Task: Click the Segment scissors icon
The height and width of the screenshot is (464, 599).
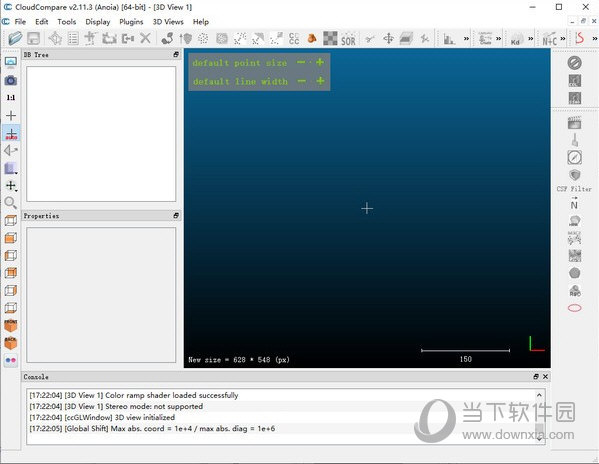Action: pyautogui.click(x=369, y=39)
